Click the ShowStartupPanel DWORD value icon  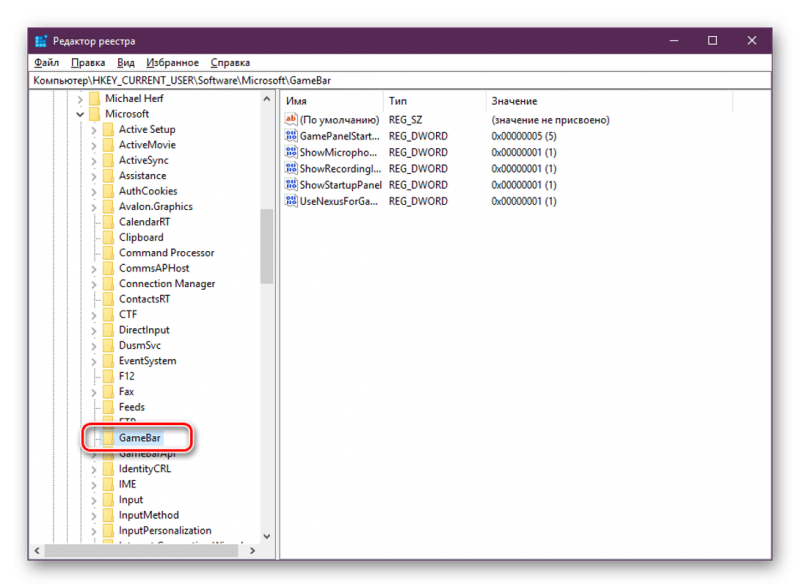click(x=291, y=185)
